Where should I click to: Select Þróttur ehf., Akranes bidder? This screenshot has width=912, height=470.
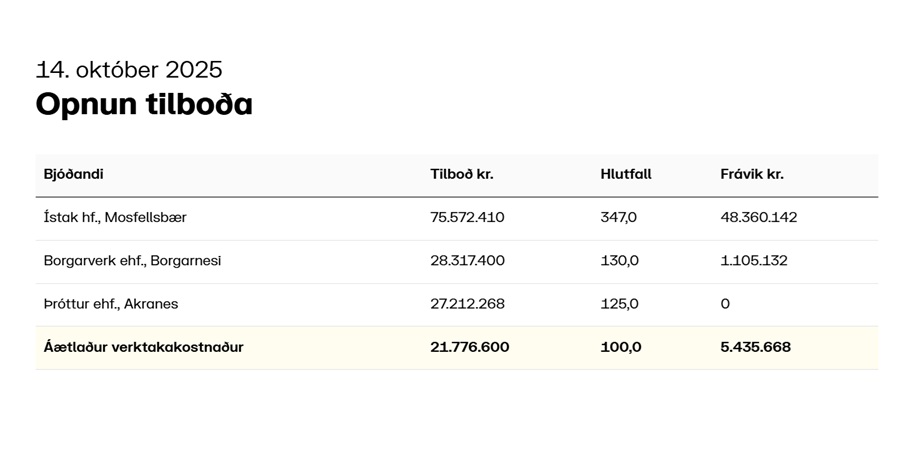tap(111, 304)
